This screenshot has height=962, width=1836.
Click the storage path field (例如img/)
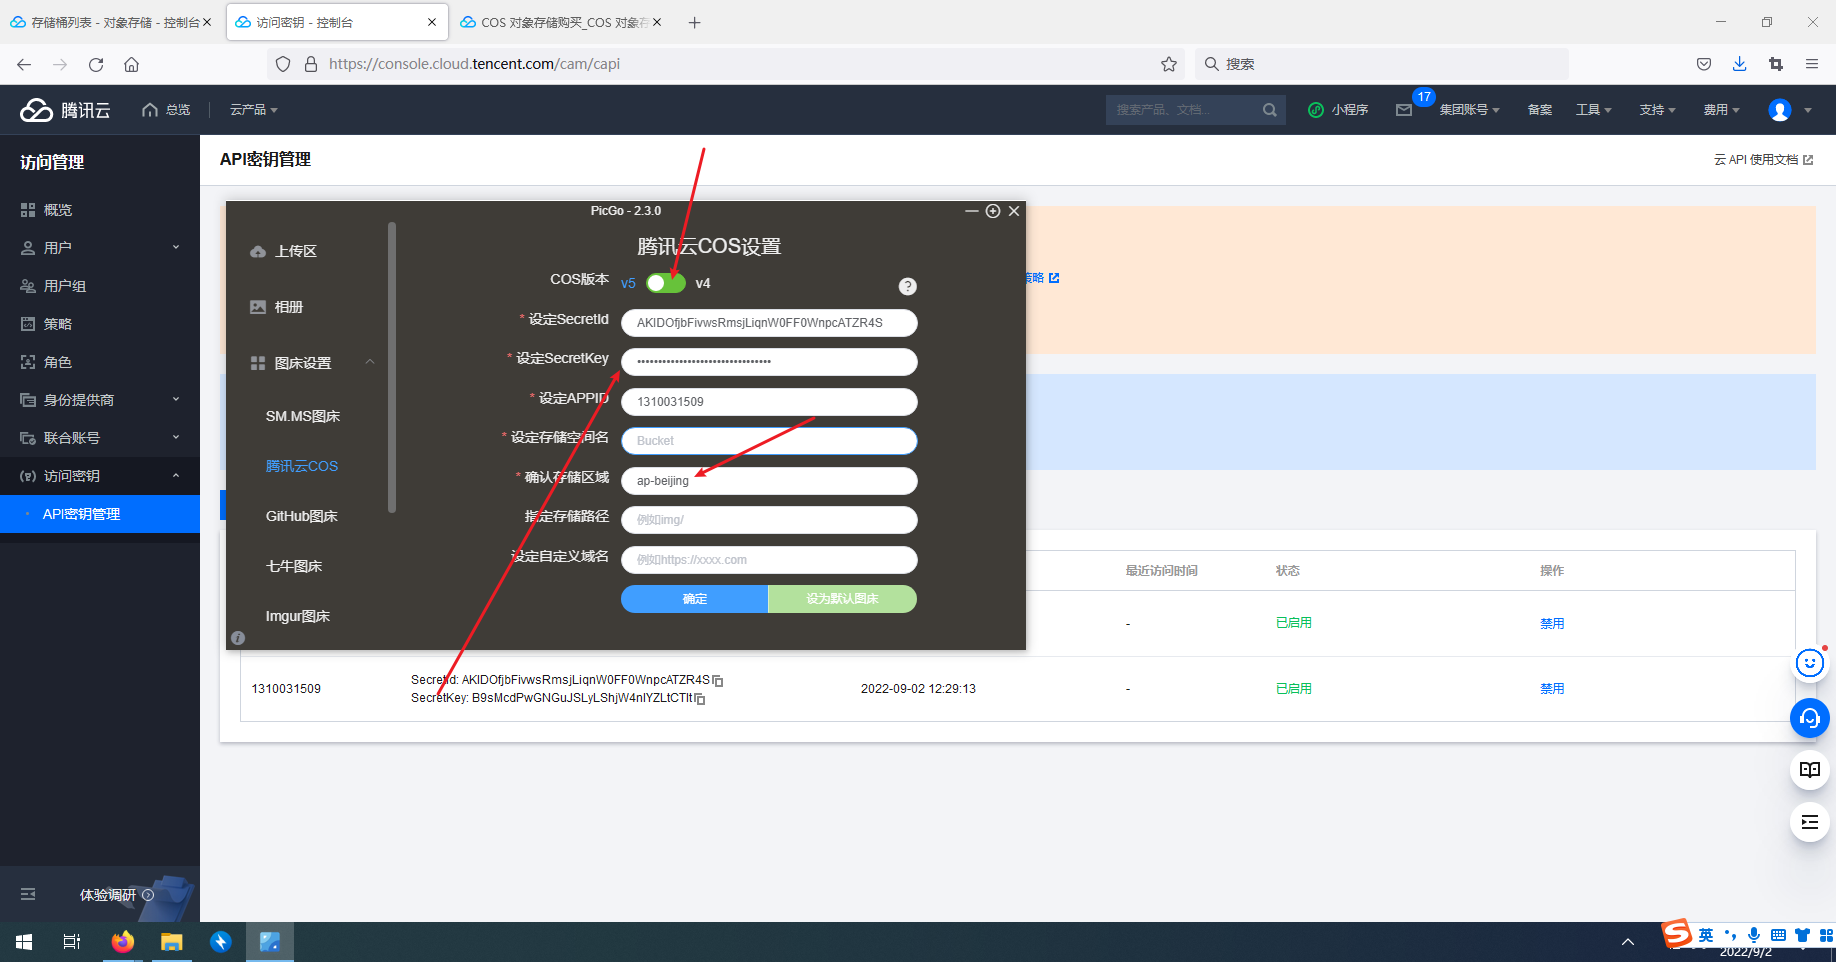[769, 520]
